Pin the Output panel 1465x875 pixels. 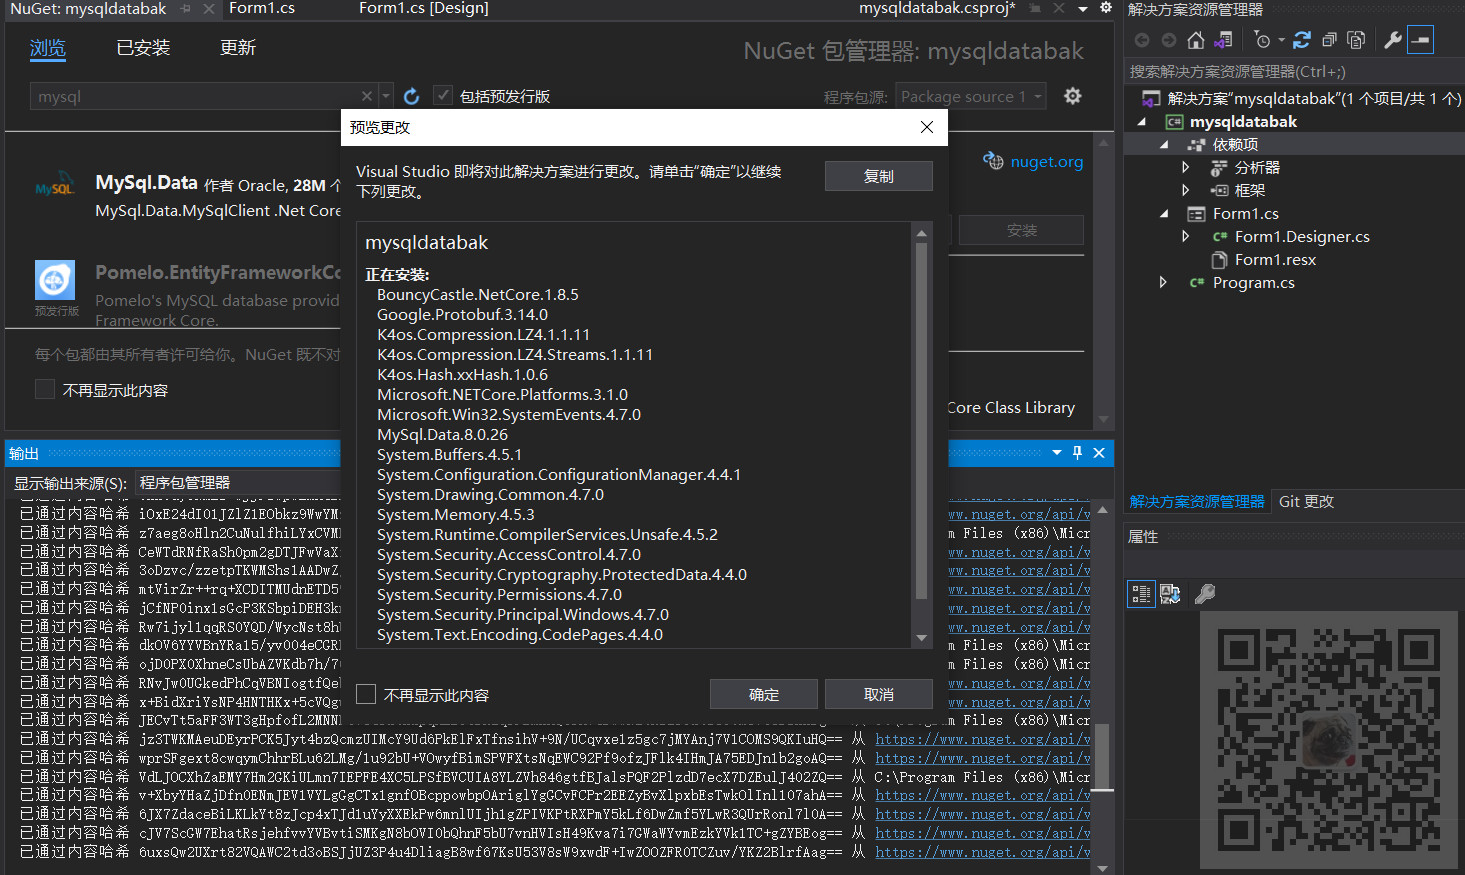click(x=1077, y=453)
